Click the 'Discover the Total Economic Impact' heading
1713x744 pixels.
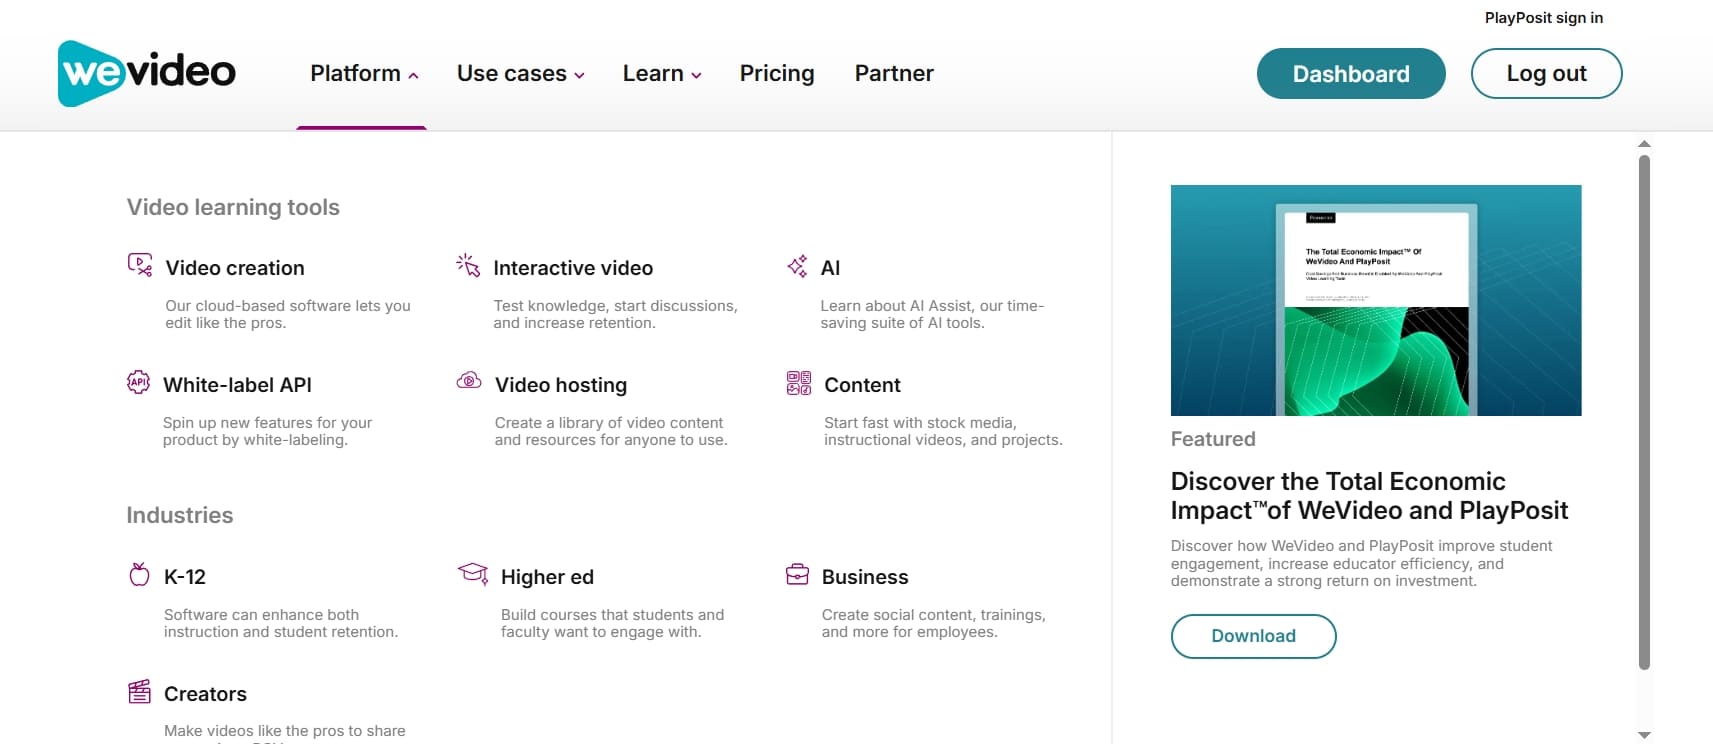(1369, 496)
